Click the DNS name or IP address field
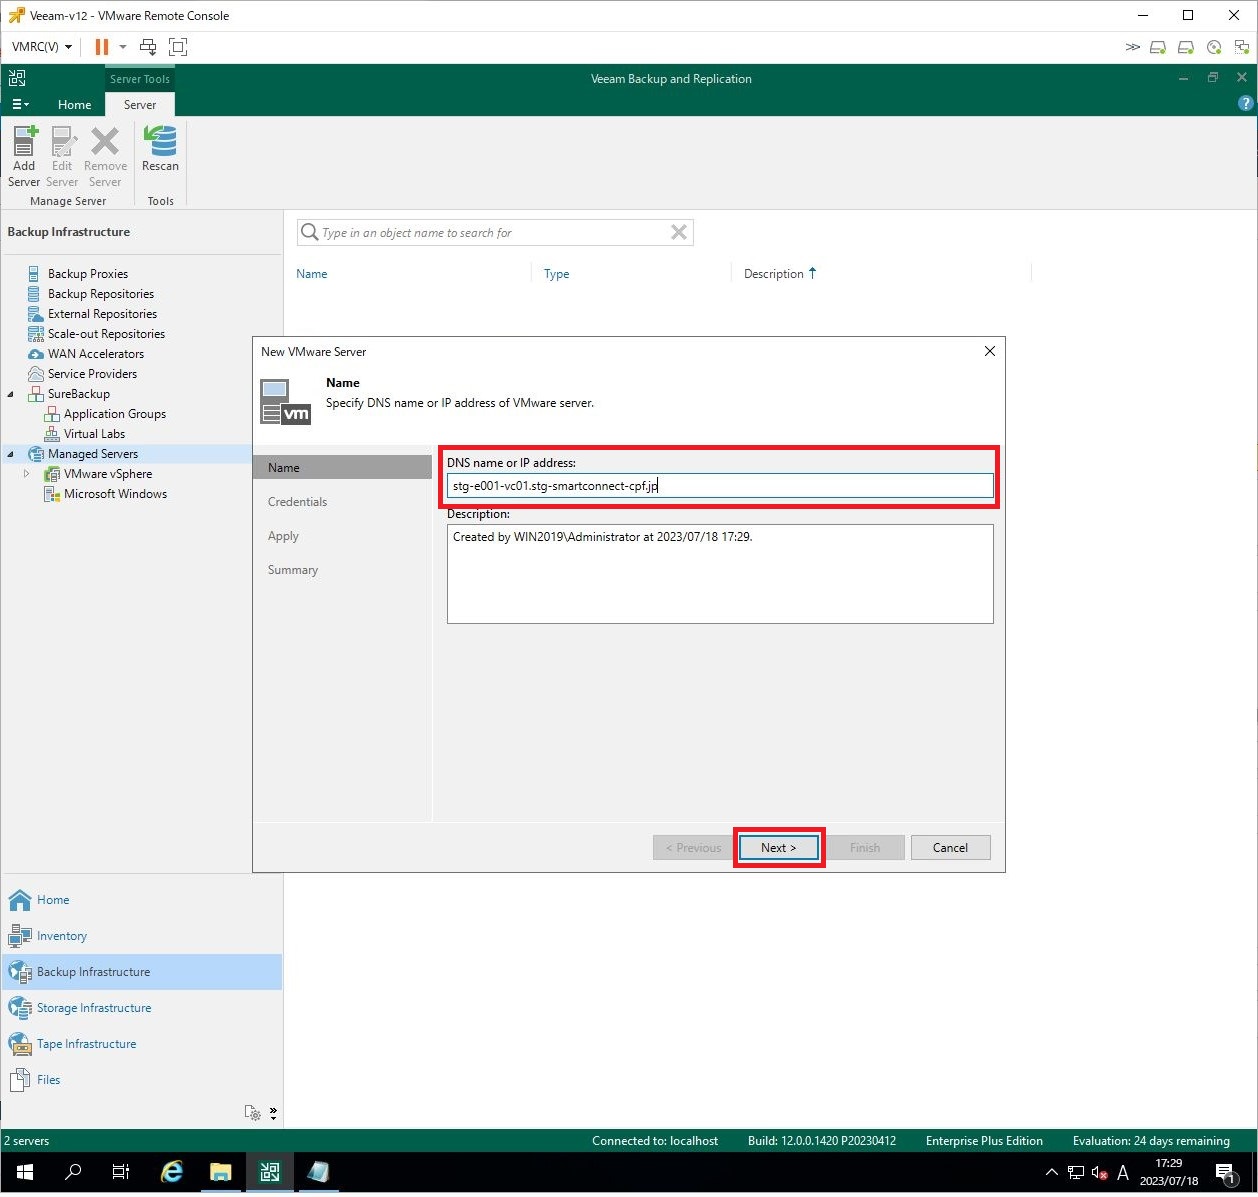The image size is (1258, 1197). [720, 486]
